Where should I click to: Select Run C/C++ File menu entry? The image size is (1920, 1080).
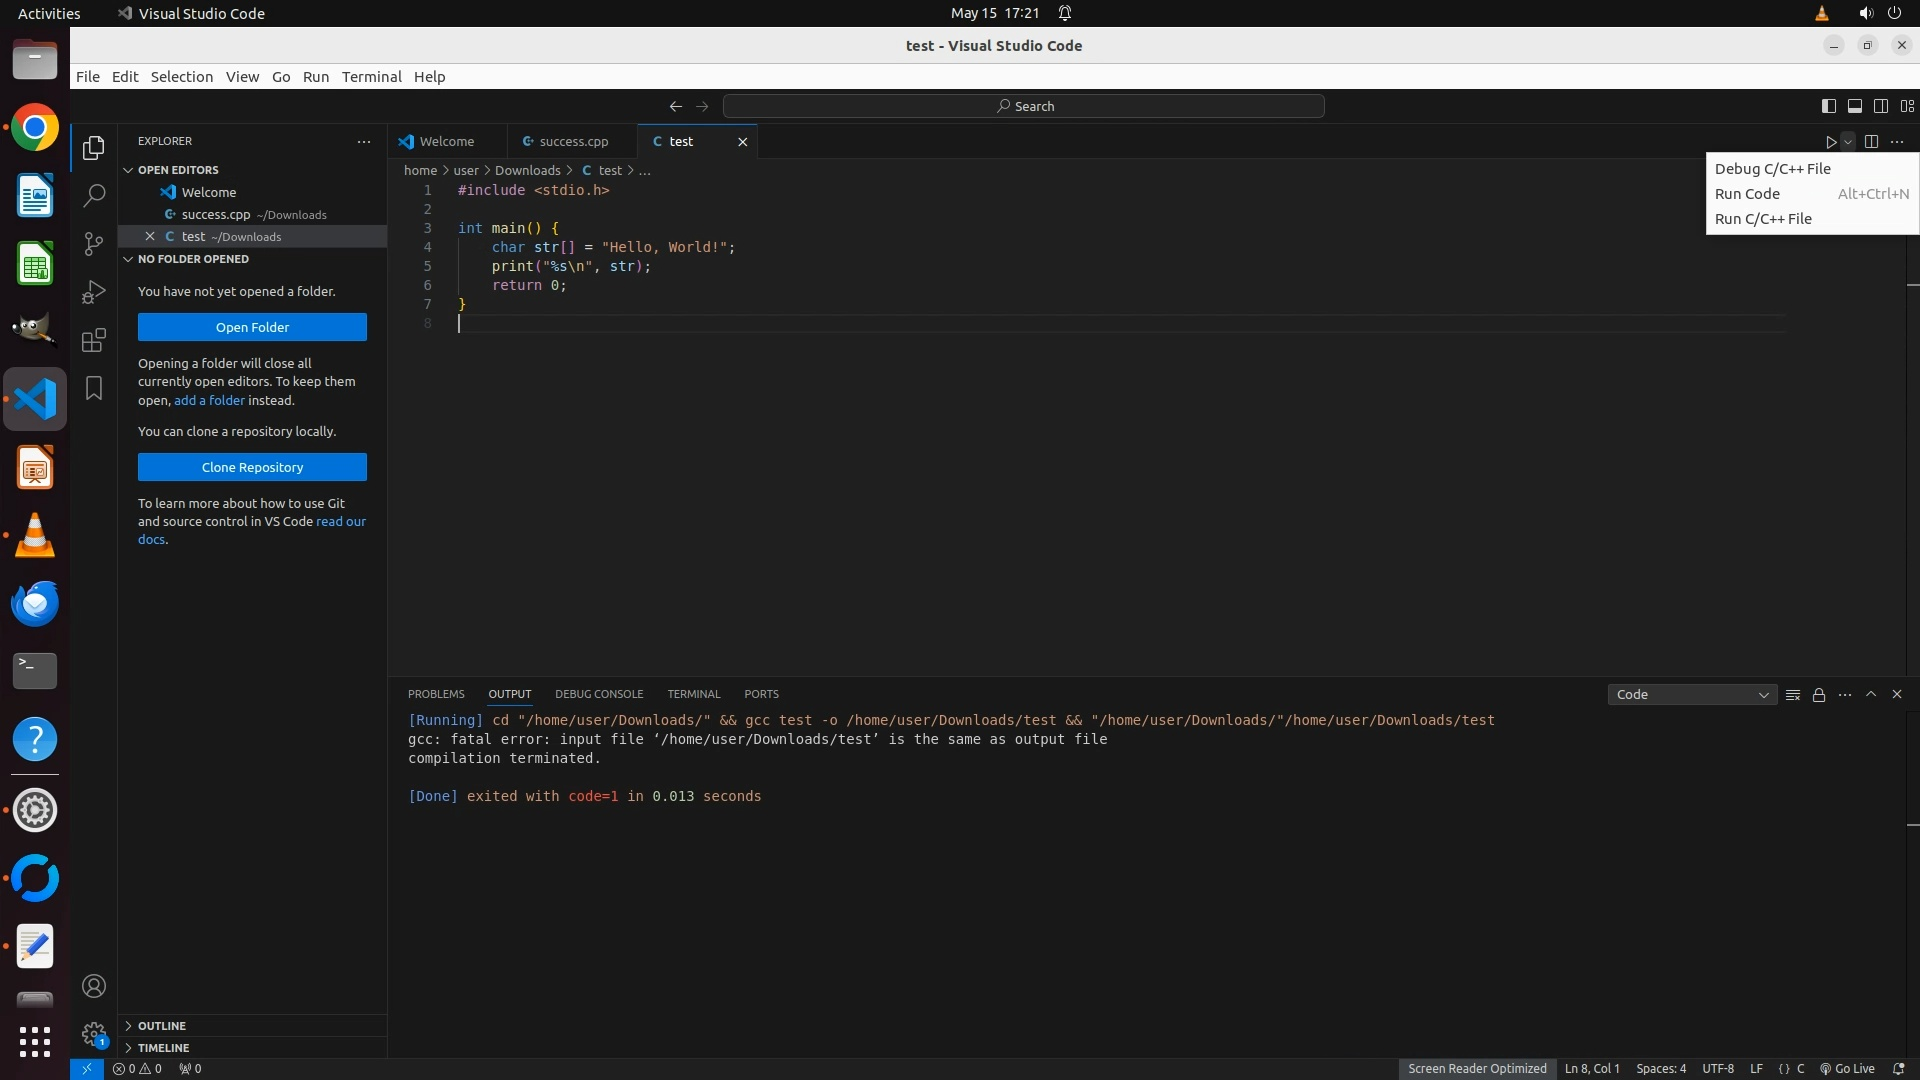[x=1763, y=219]
